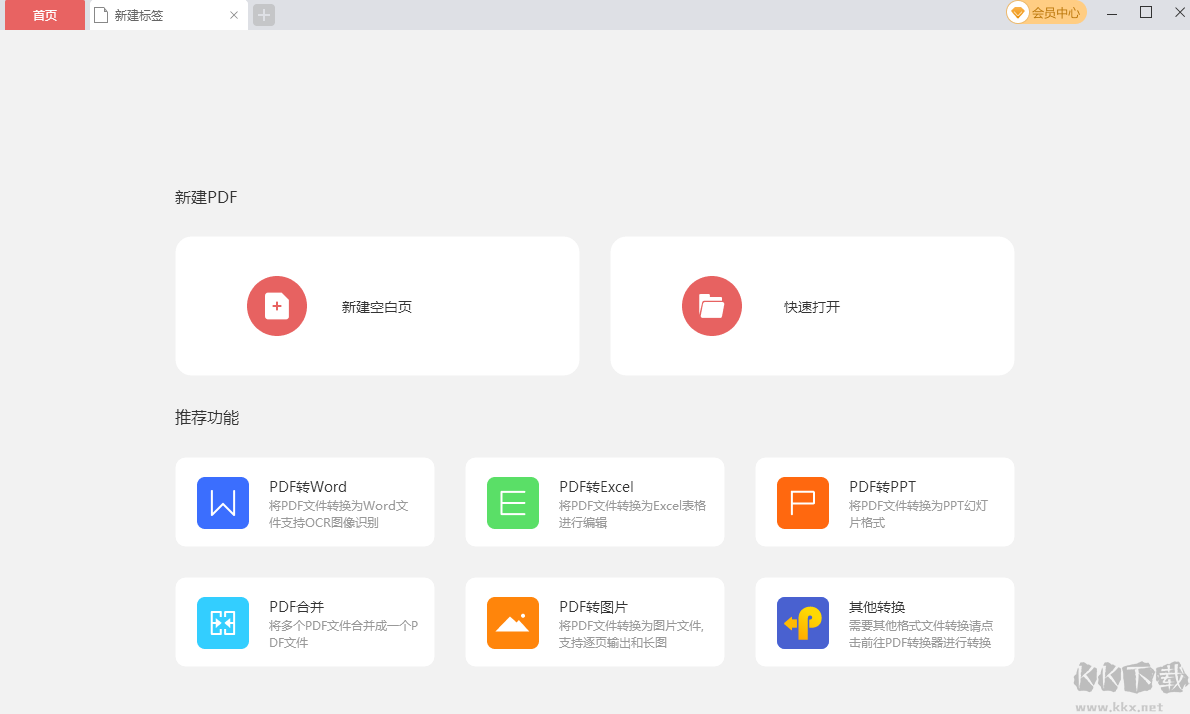Open the 其他转换 converter icon
Image resolution: width=1190 pixels, height=714 pixels.
click(x=802, y=622)
